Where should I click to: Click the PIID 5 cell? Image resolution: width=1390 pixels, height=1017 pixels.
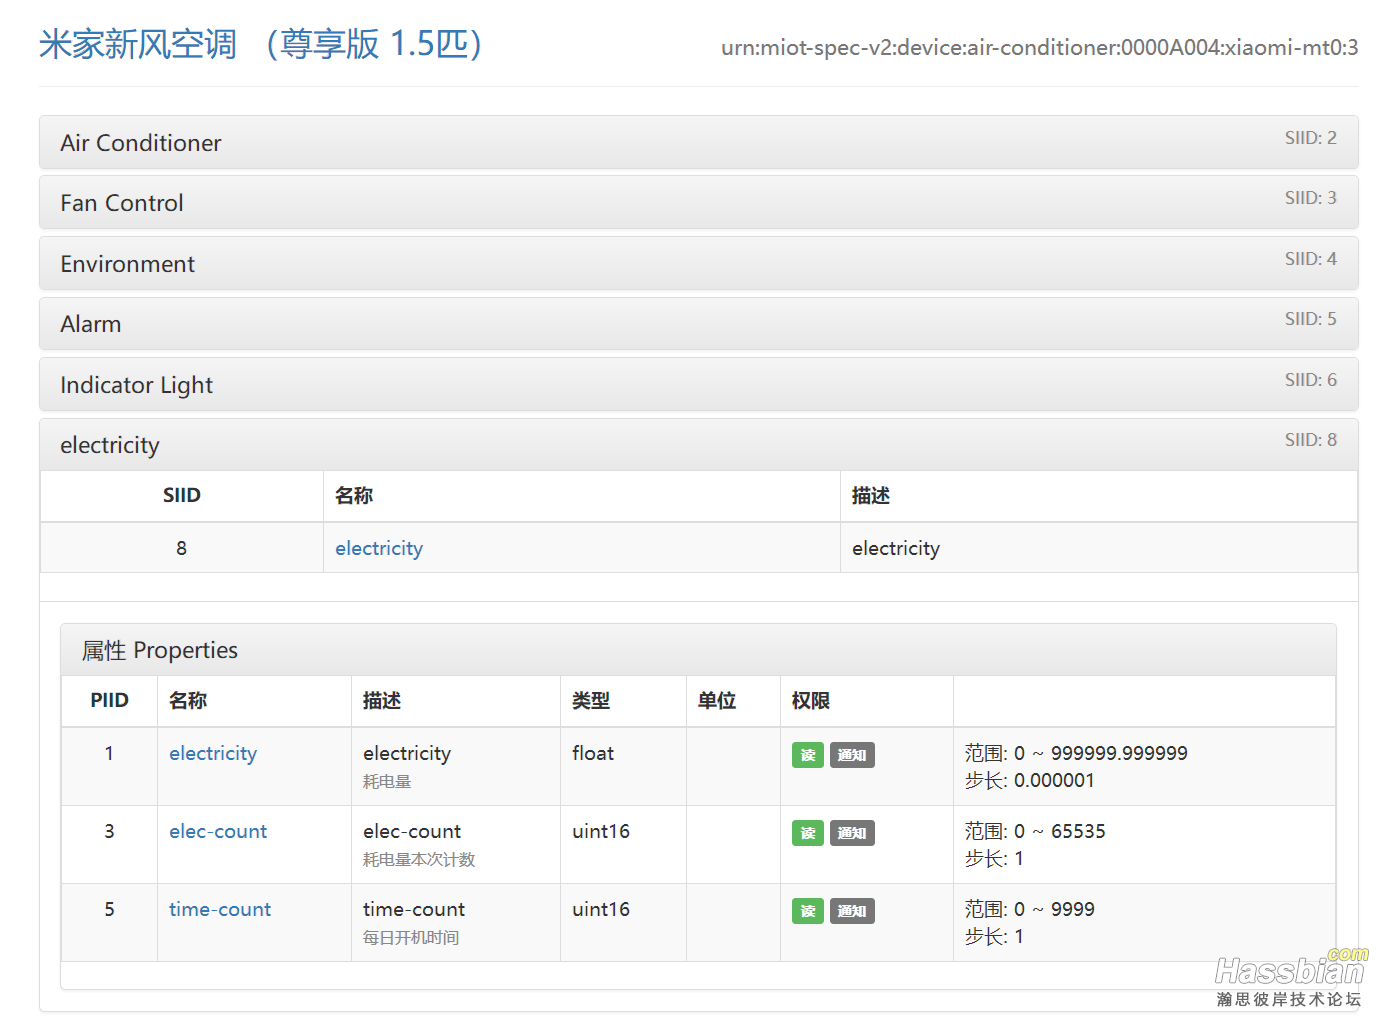tap(109, 922)
